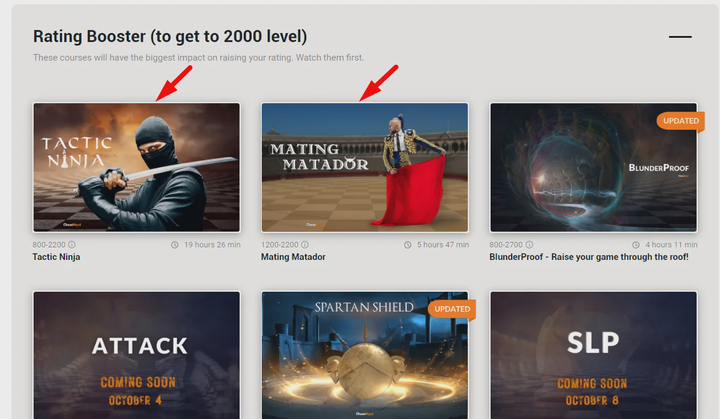This screenshot has width=720, height=419.
Task: Collapse the Rating Booster section
Action: pos(680,37)
